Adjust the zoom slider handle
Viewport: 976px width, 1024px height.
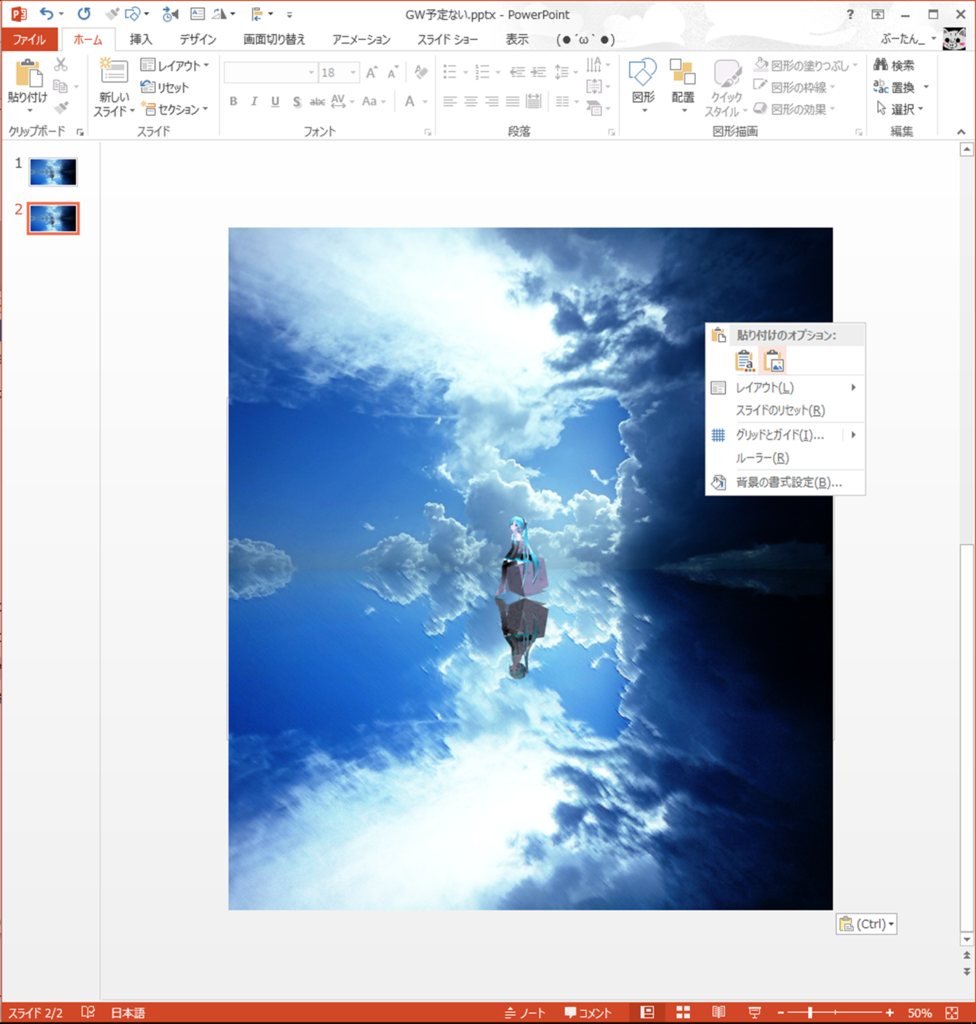click(x=810, y=1012)
